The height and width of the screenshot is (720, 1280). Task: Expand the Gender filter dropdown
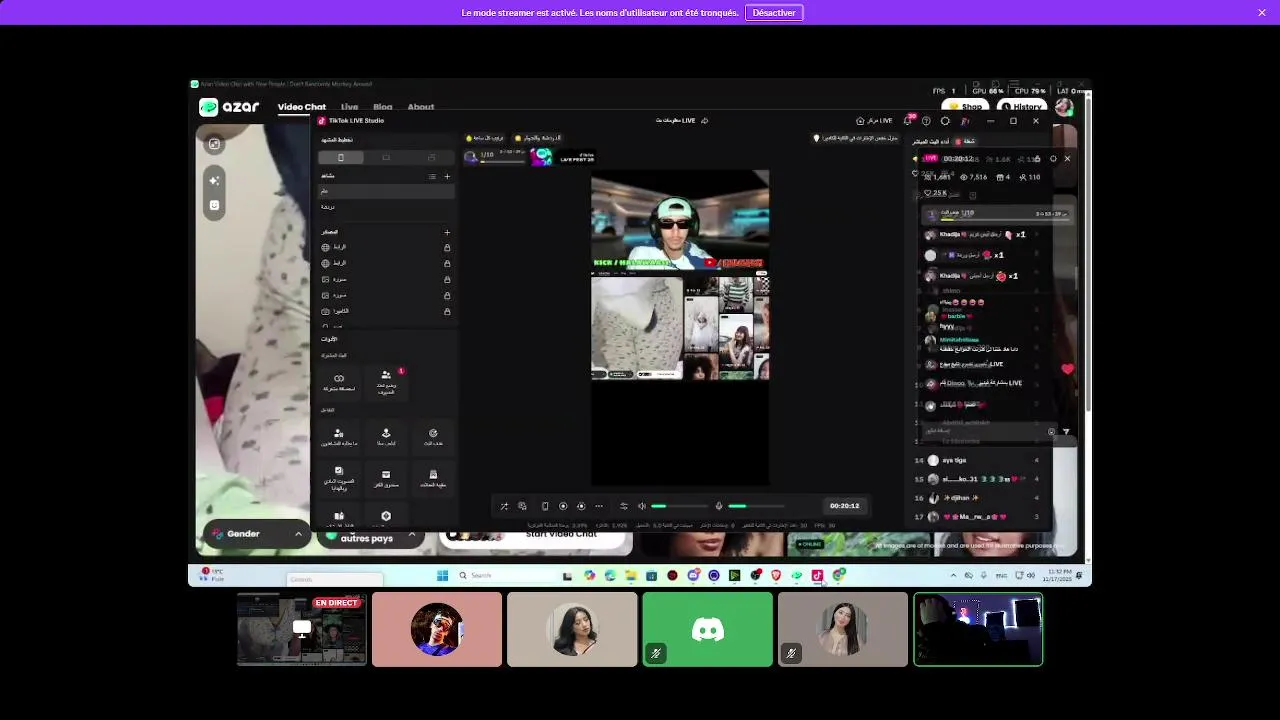point(257,534)
